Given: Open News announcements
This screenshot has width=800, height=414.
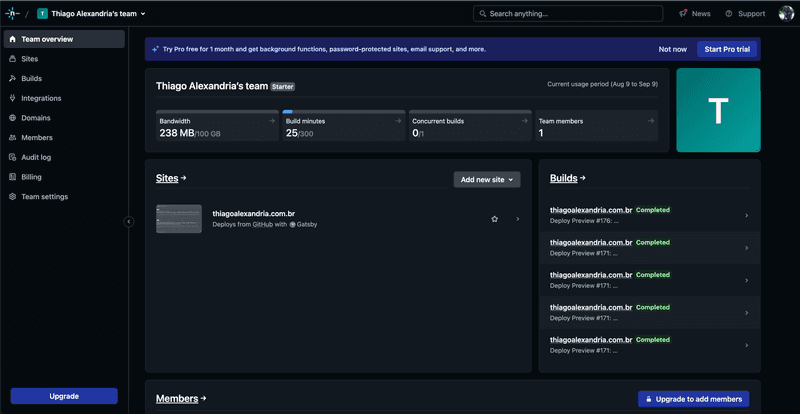Looking at the screenshot, I should pos(694,14).
